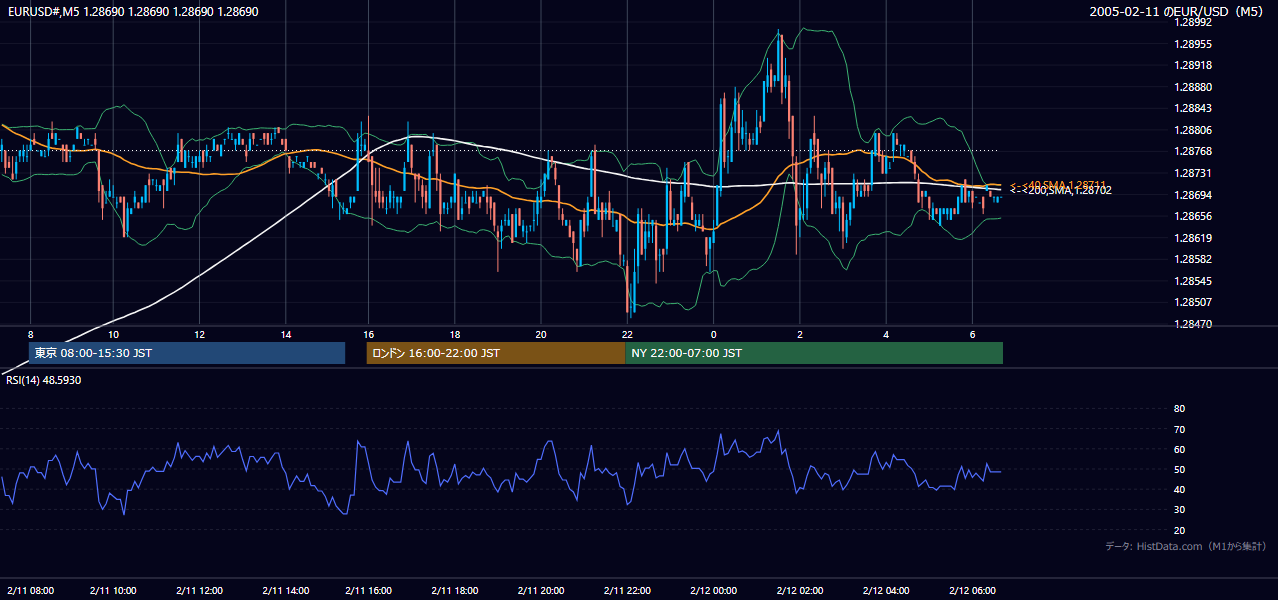Click price axis label 1.28731

[x=1193, y=174]
